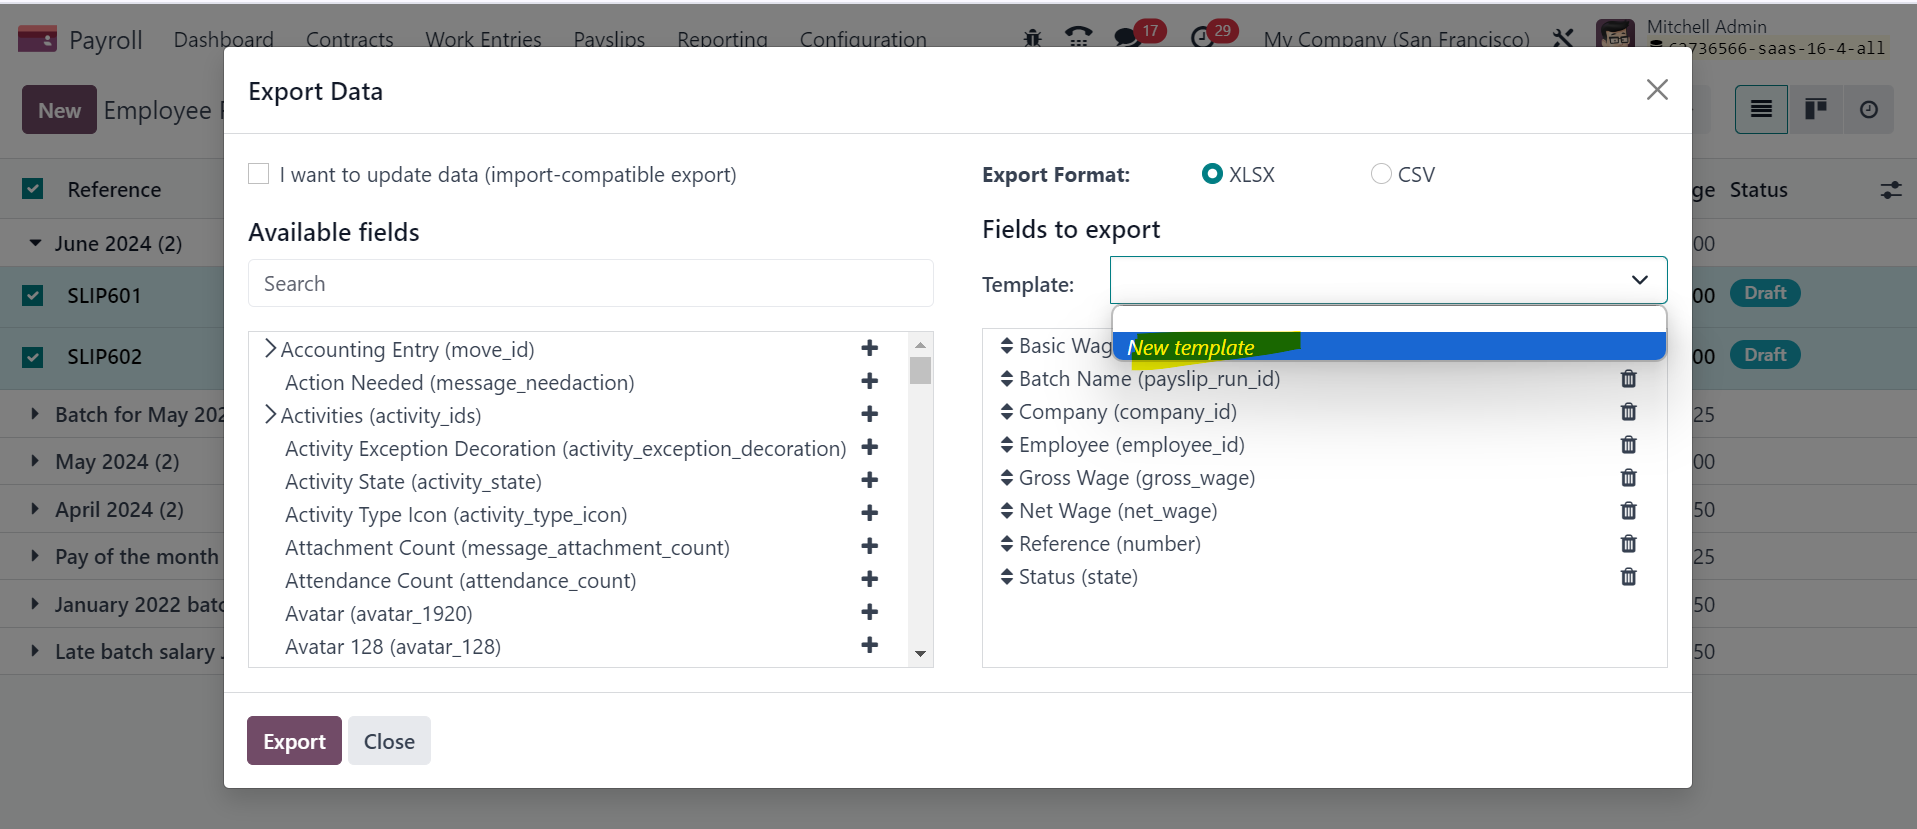Click the New payslip button

pos(59,110)
